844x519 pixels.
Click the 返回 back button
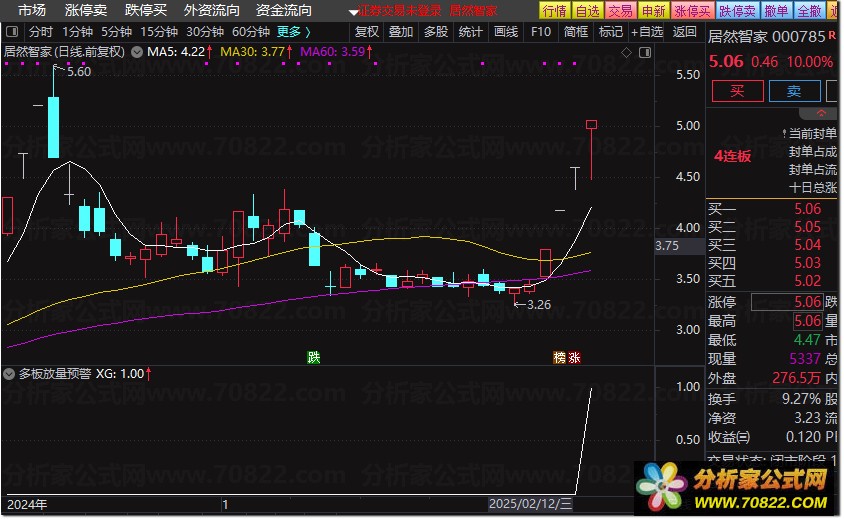coord(685,32)
